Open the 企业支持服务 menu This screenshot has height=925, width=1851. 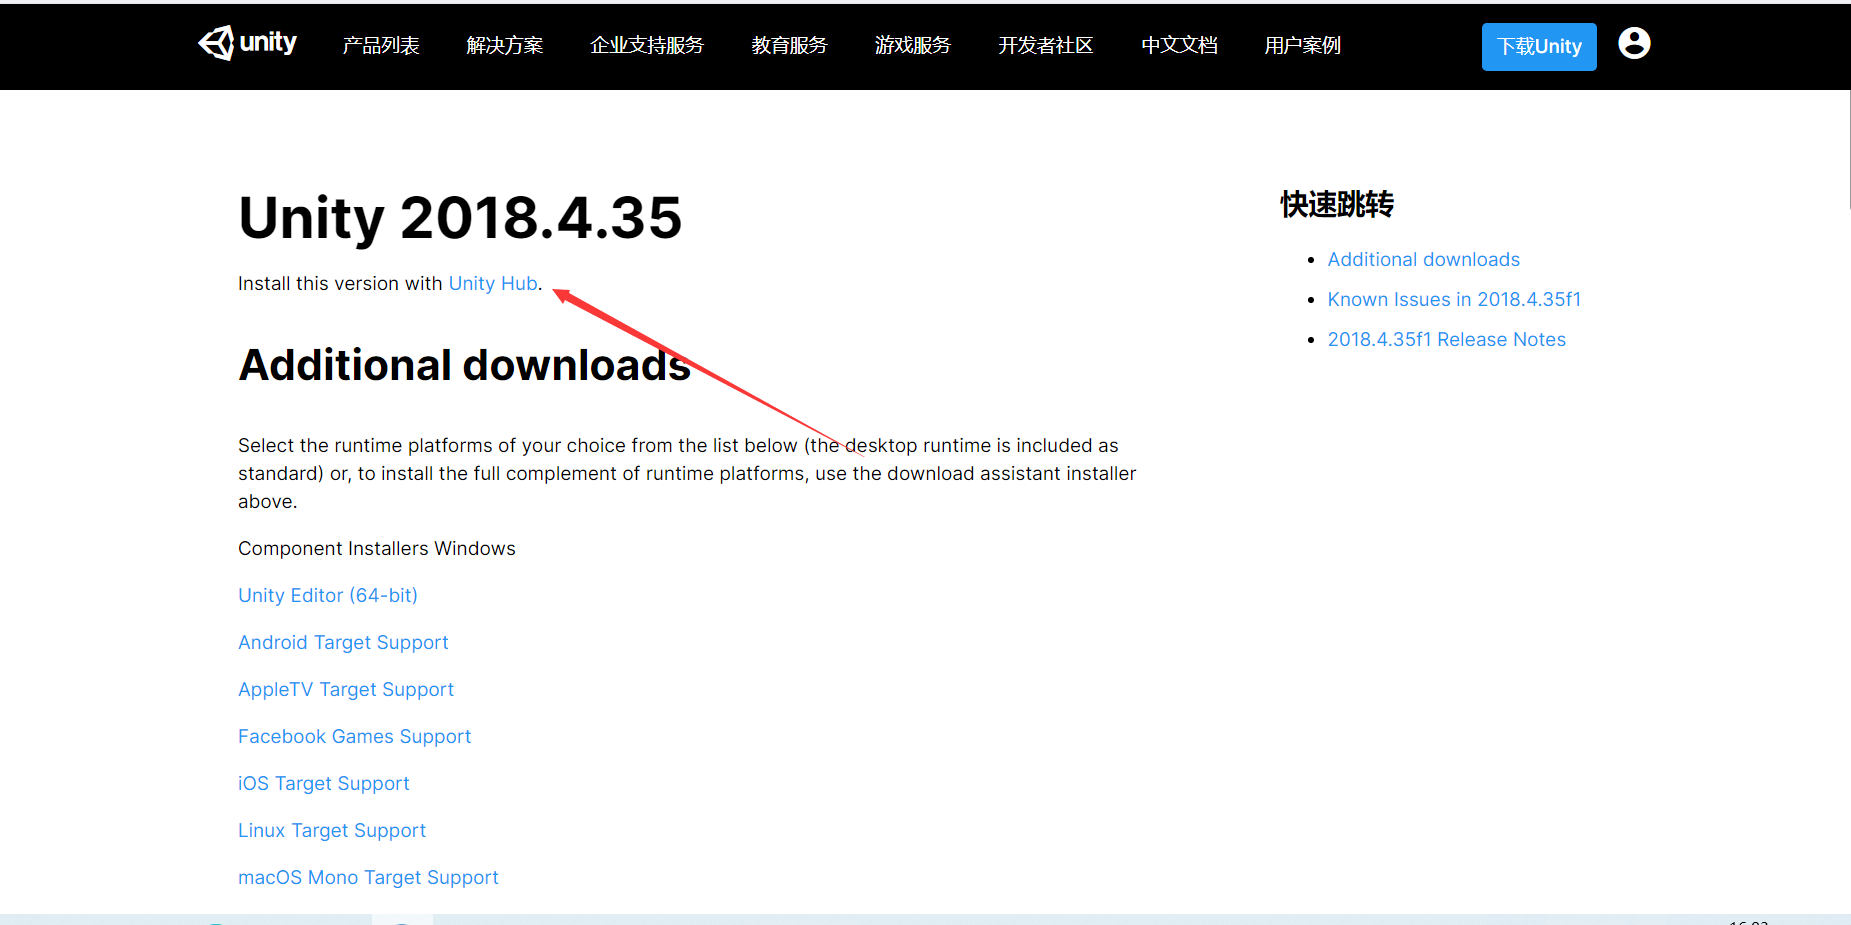click(647, 45)
